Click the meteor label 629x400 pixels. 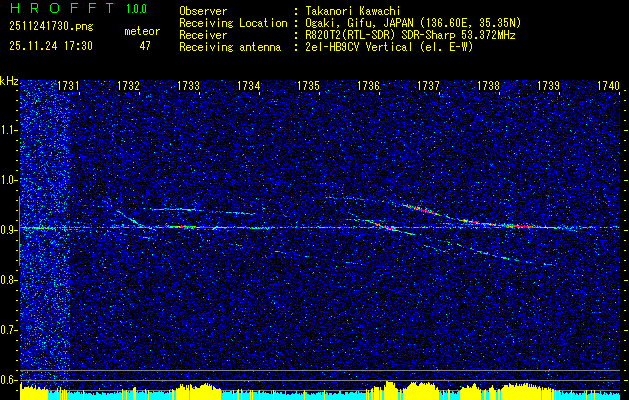tap(142, 31)
